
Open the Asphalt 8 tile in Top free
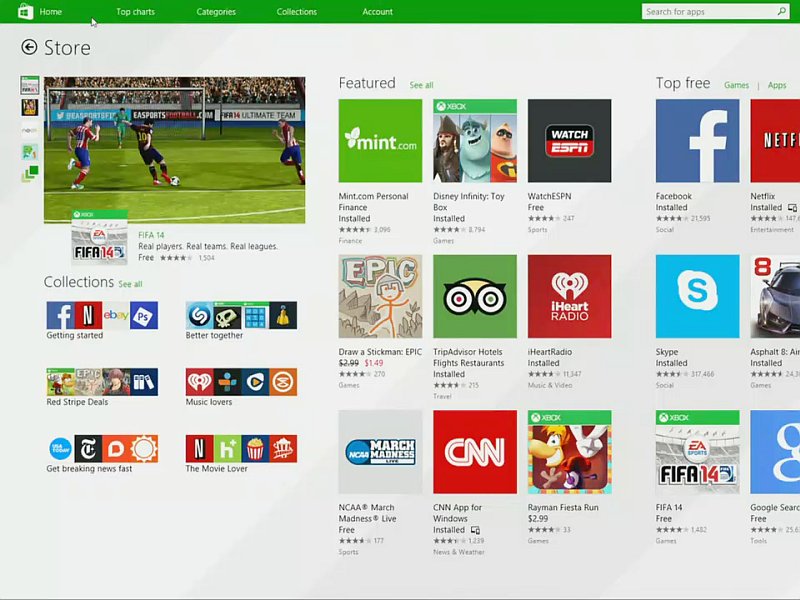(775, 296)
